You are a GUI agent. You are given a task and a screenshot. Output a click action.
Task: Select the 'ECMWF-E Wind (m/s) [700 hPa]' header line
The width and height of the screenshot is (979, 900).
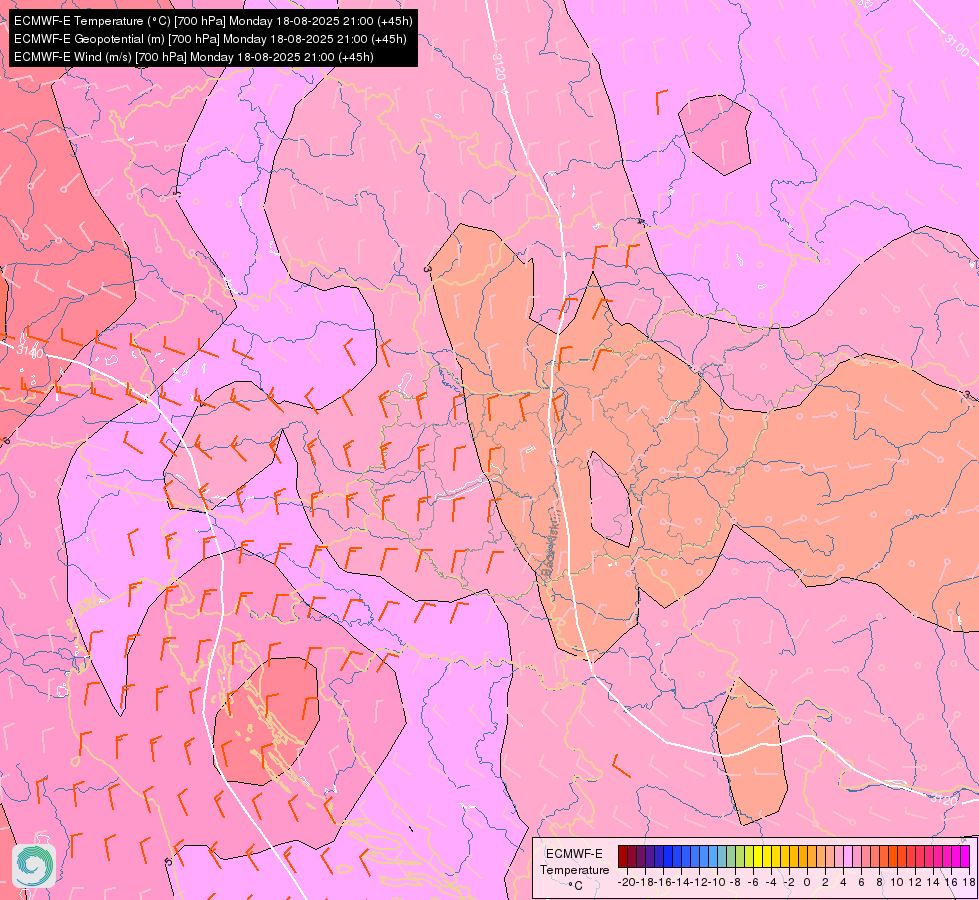click(x=194, y=57)
